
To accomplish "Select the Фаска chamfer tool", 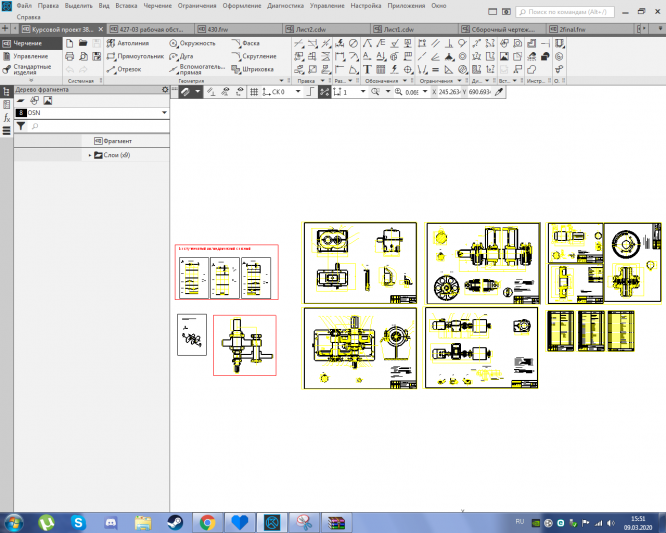I will [x=250, y=44].
